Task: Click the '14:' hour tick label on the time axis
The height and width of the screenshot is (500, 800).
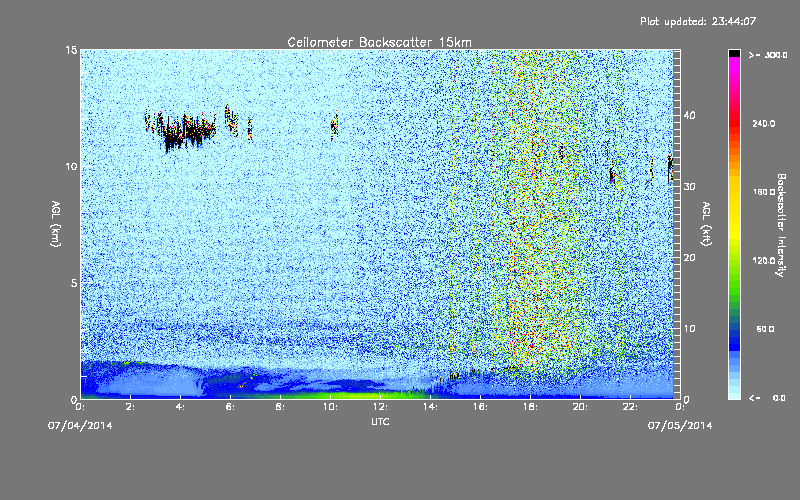Action: (430, 407)
